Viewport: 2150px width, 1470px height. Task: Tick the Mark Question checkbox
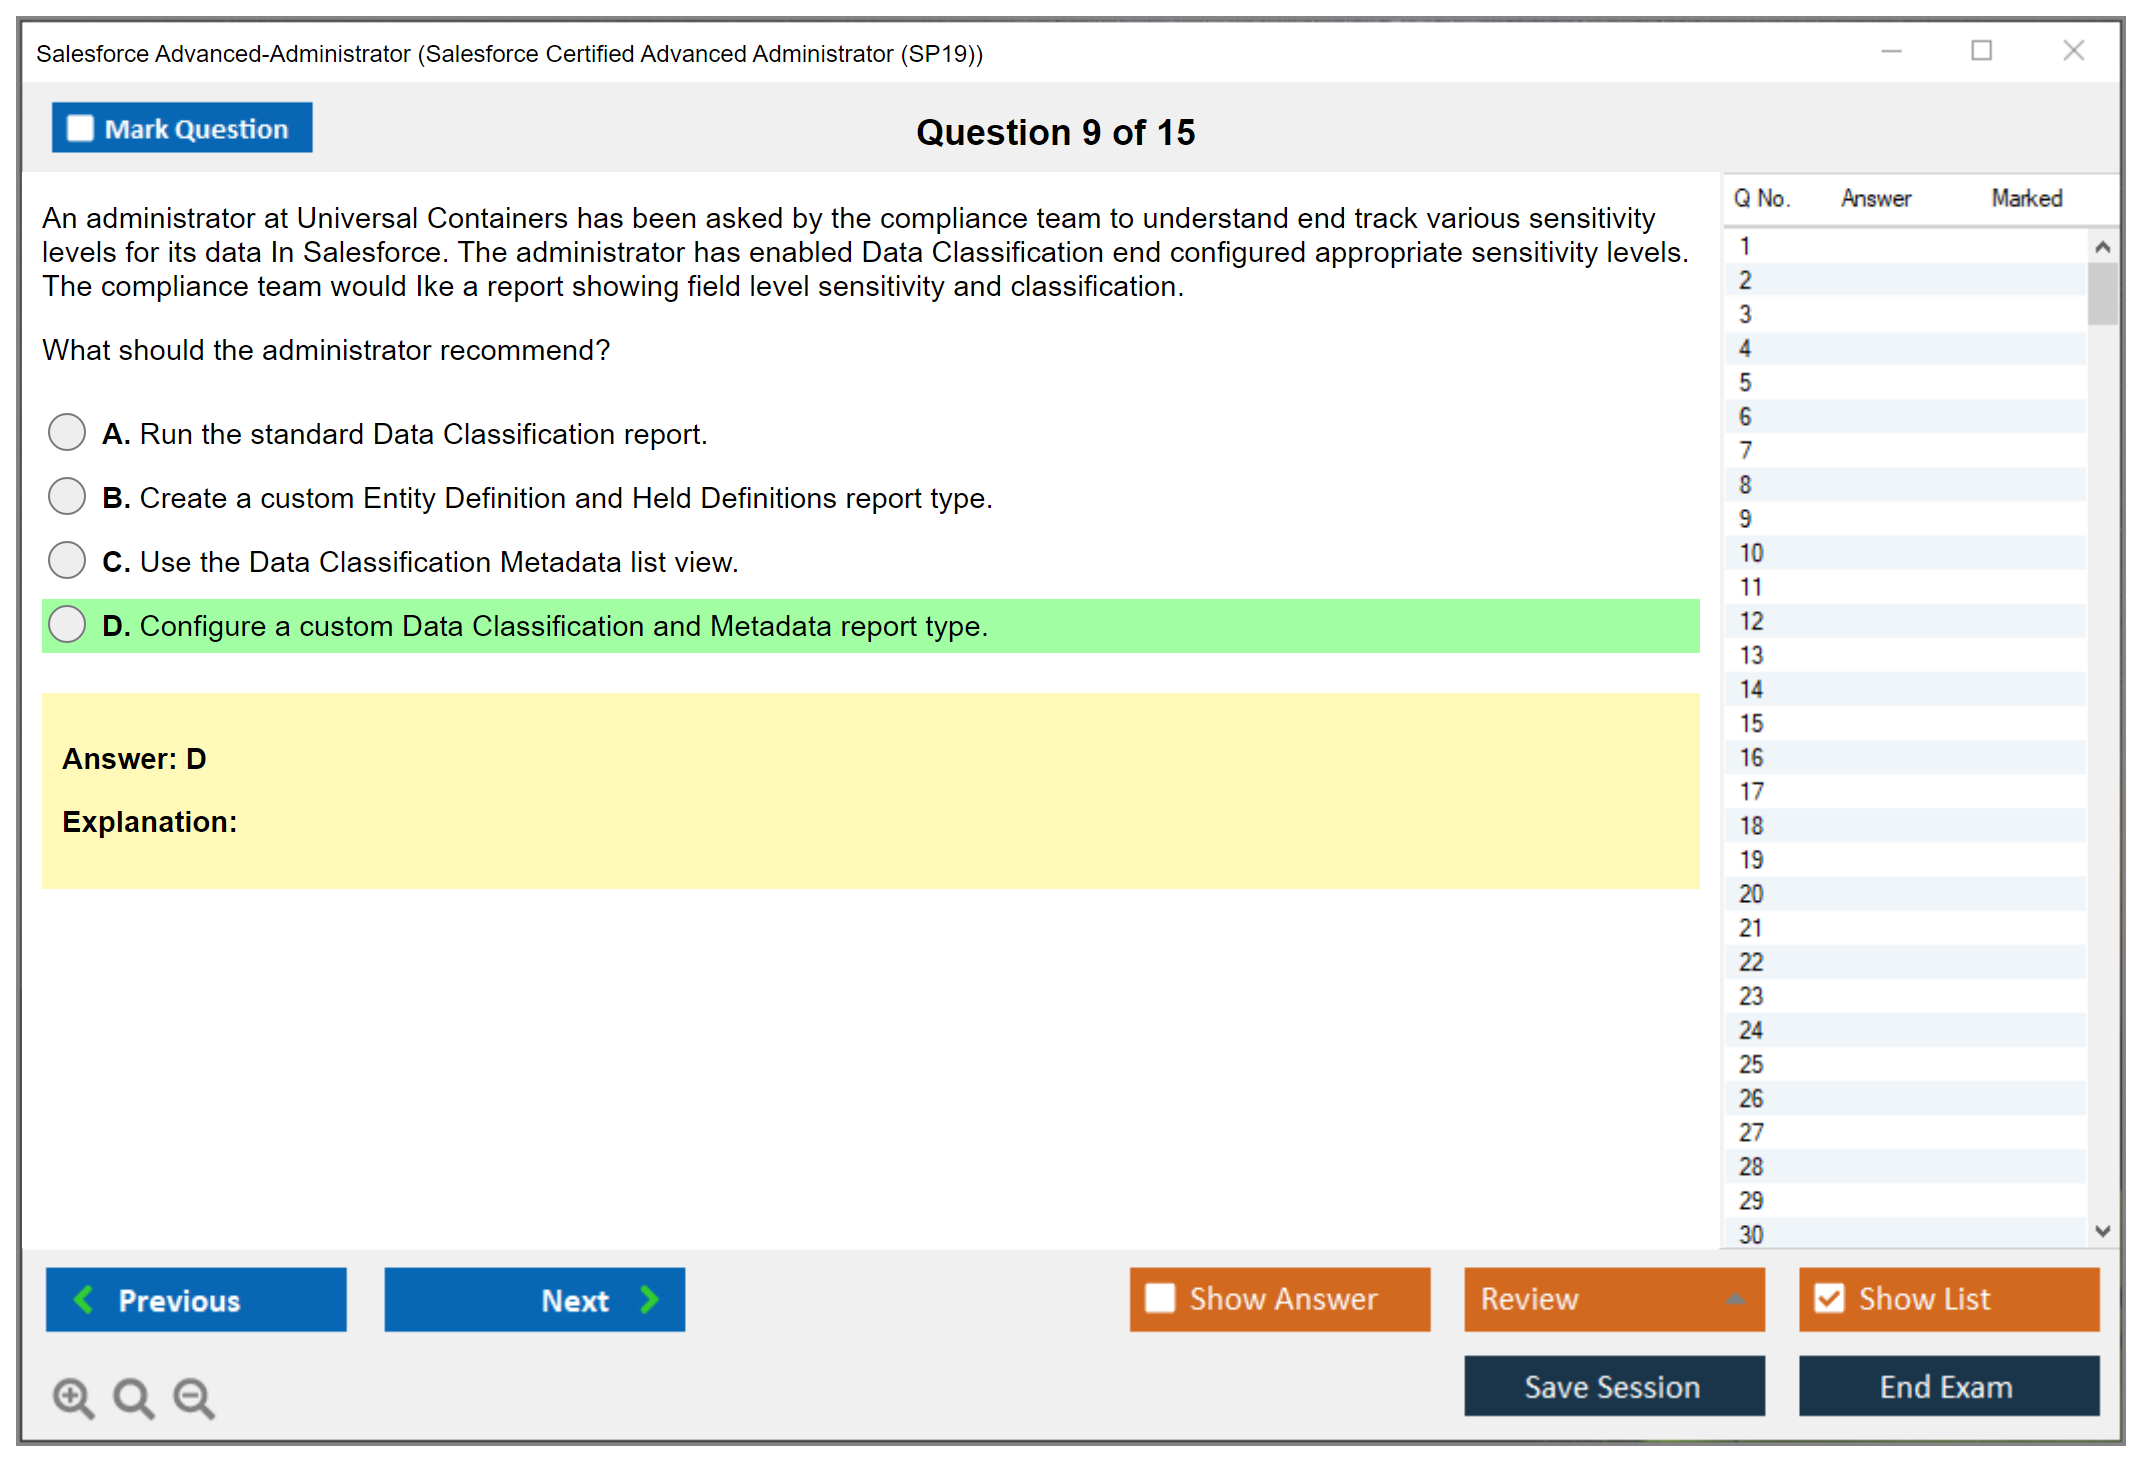pos(80,129)
